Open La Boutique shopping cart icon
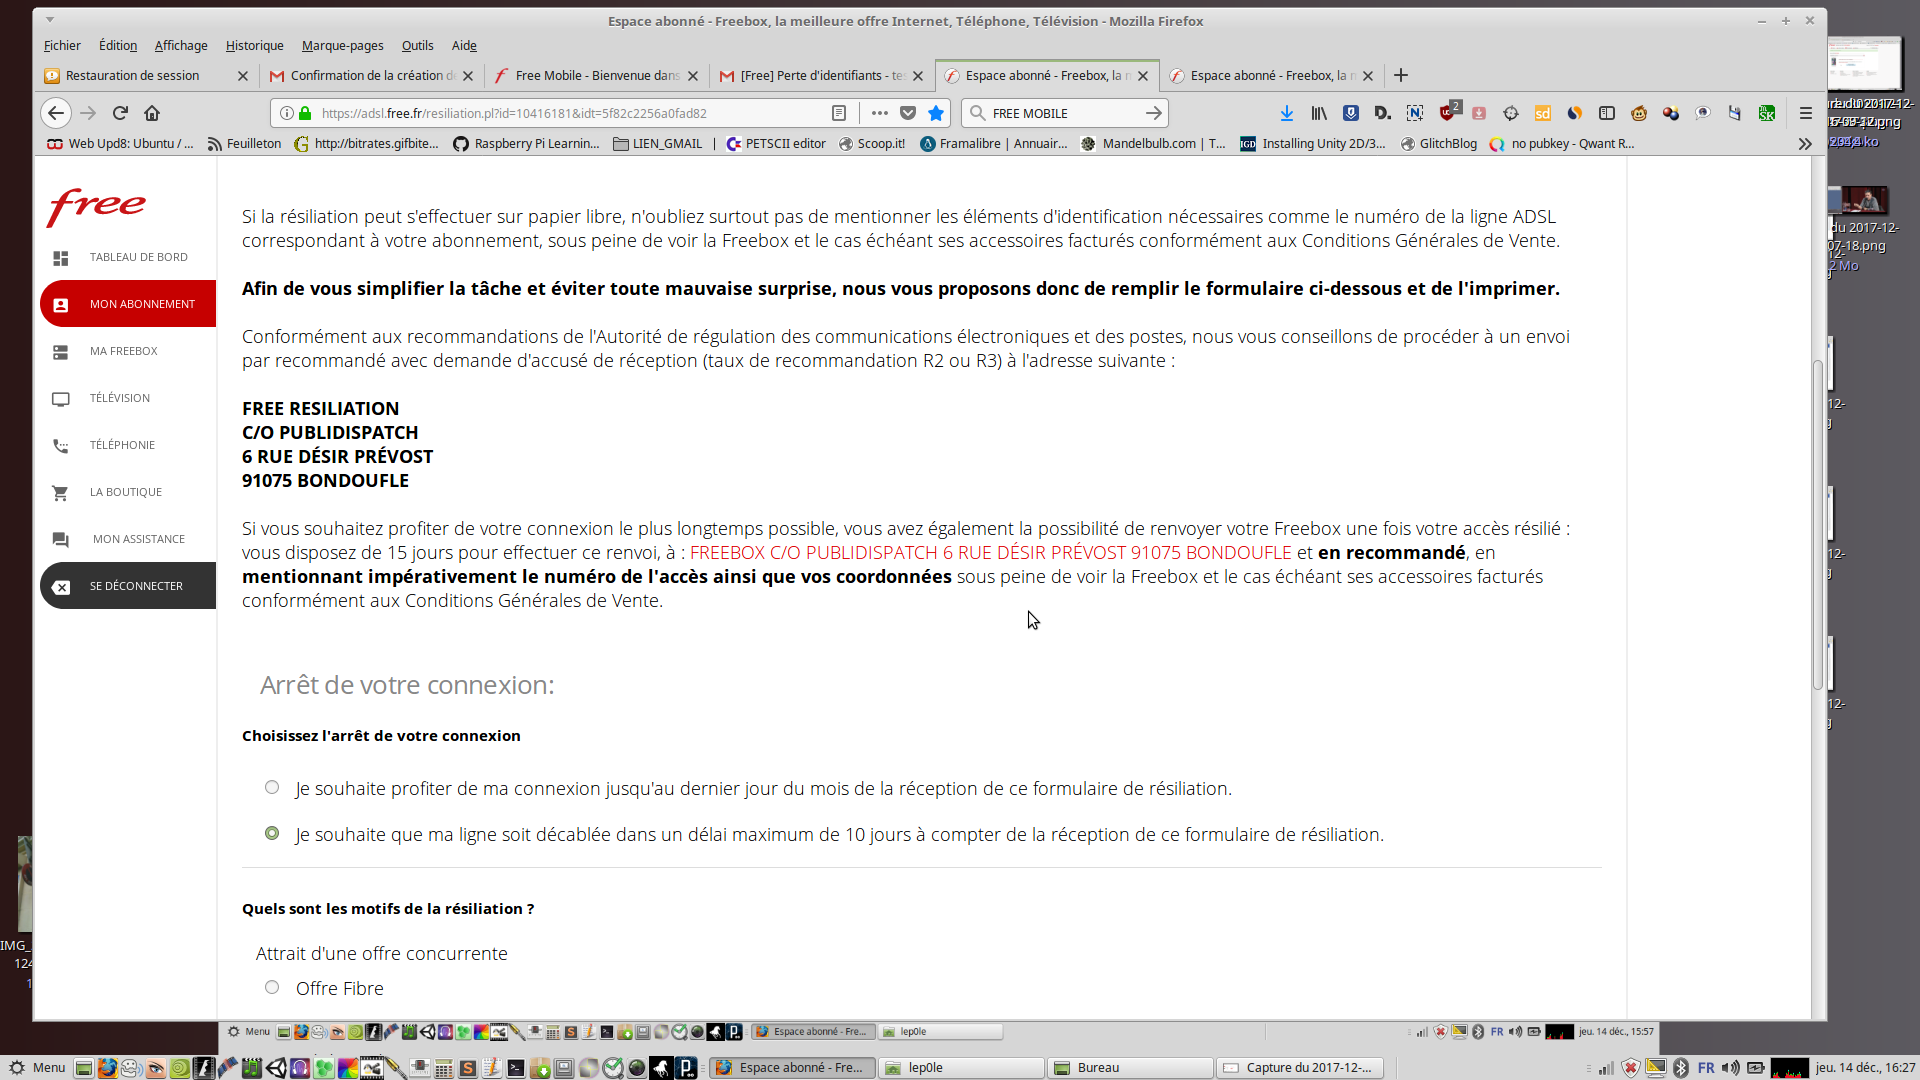The image size is (1920, 1080). [x=61, y=492]
